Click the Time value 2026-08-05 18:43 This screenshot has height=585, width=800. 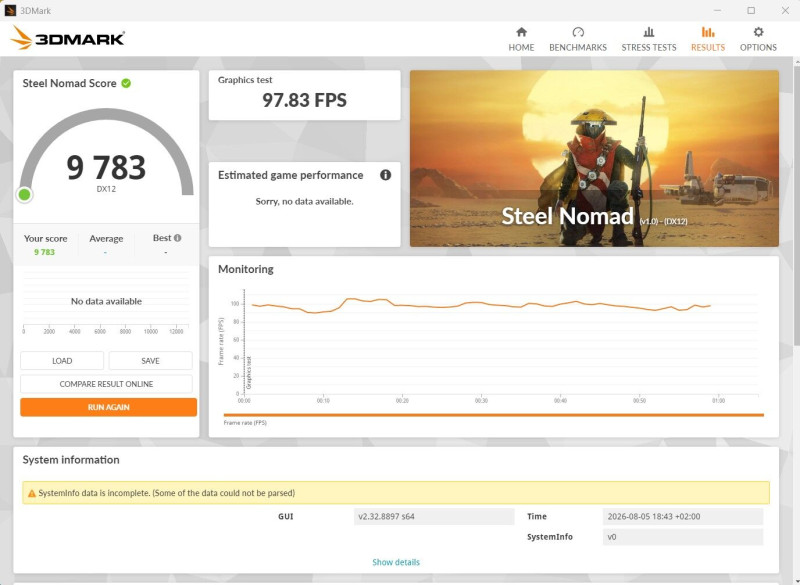click(683, 516)
